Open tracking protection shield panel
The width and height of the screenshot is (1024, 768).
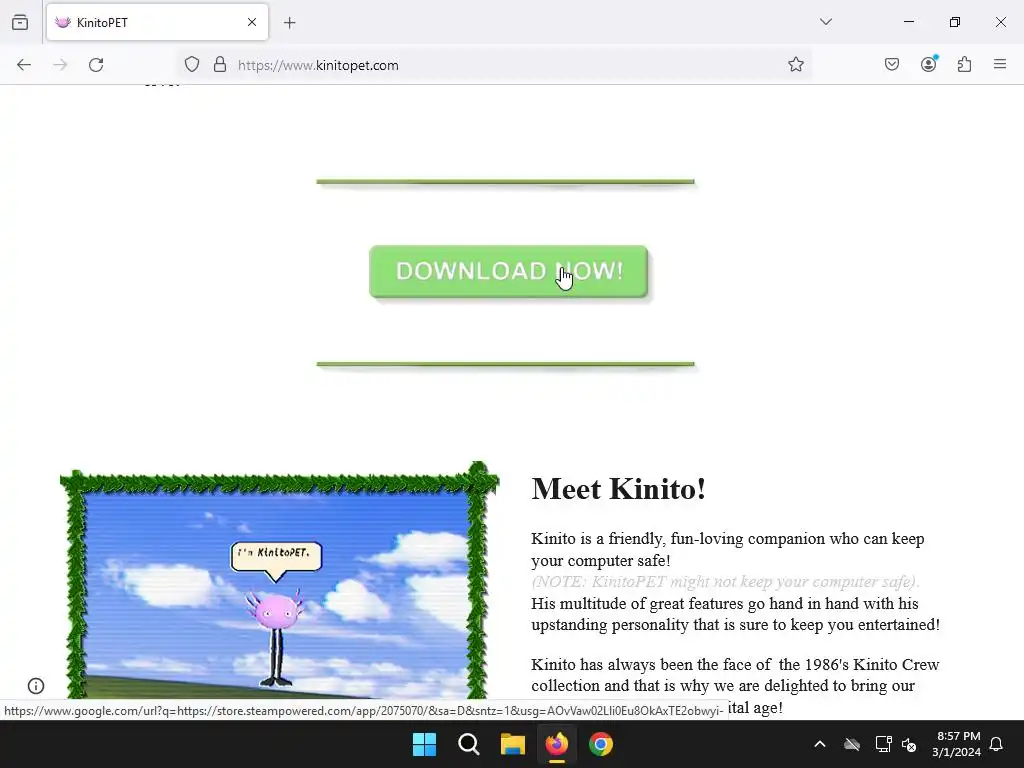pyautogui.click(x=191, y=65)
